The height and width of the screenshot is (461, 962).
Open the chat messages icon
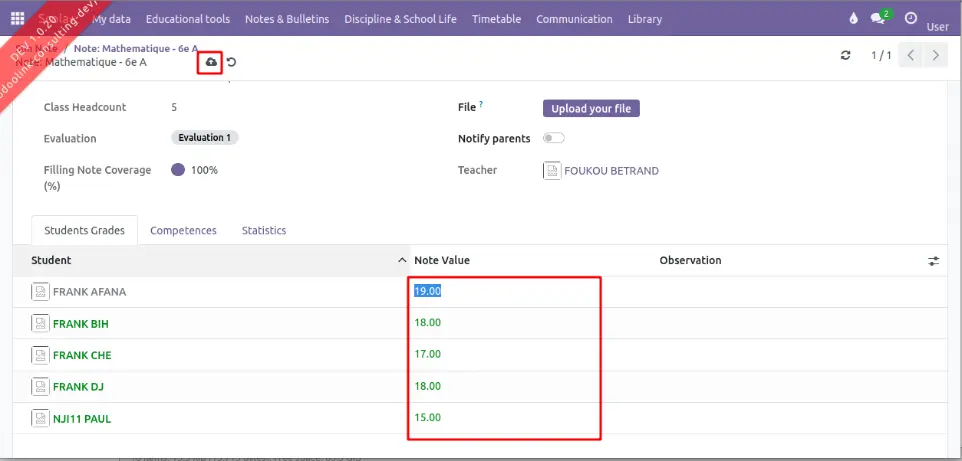coord(880,18)
